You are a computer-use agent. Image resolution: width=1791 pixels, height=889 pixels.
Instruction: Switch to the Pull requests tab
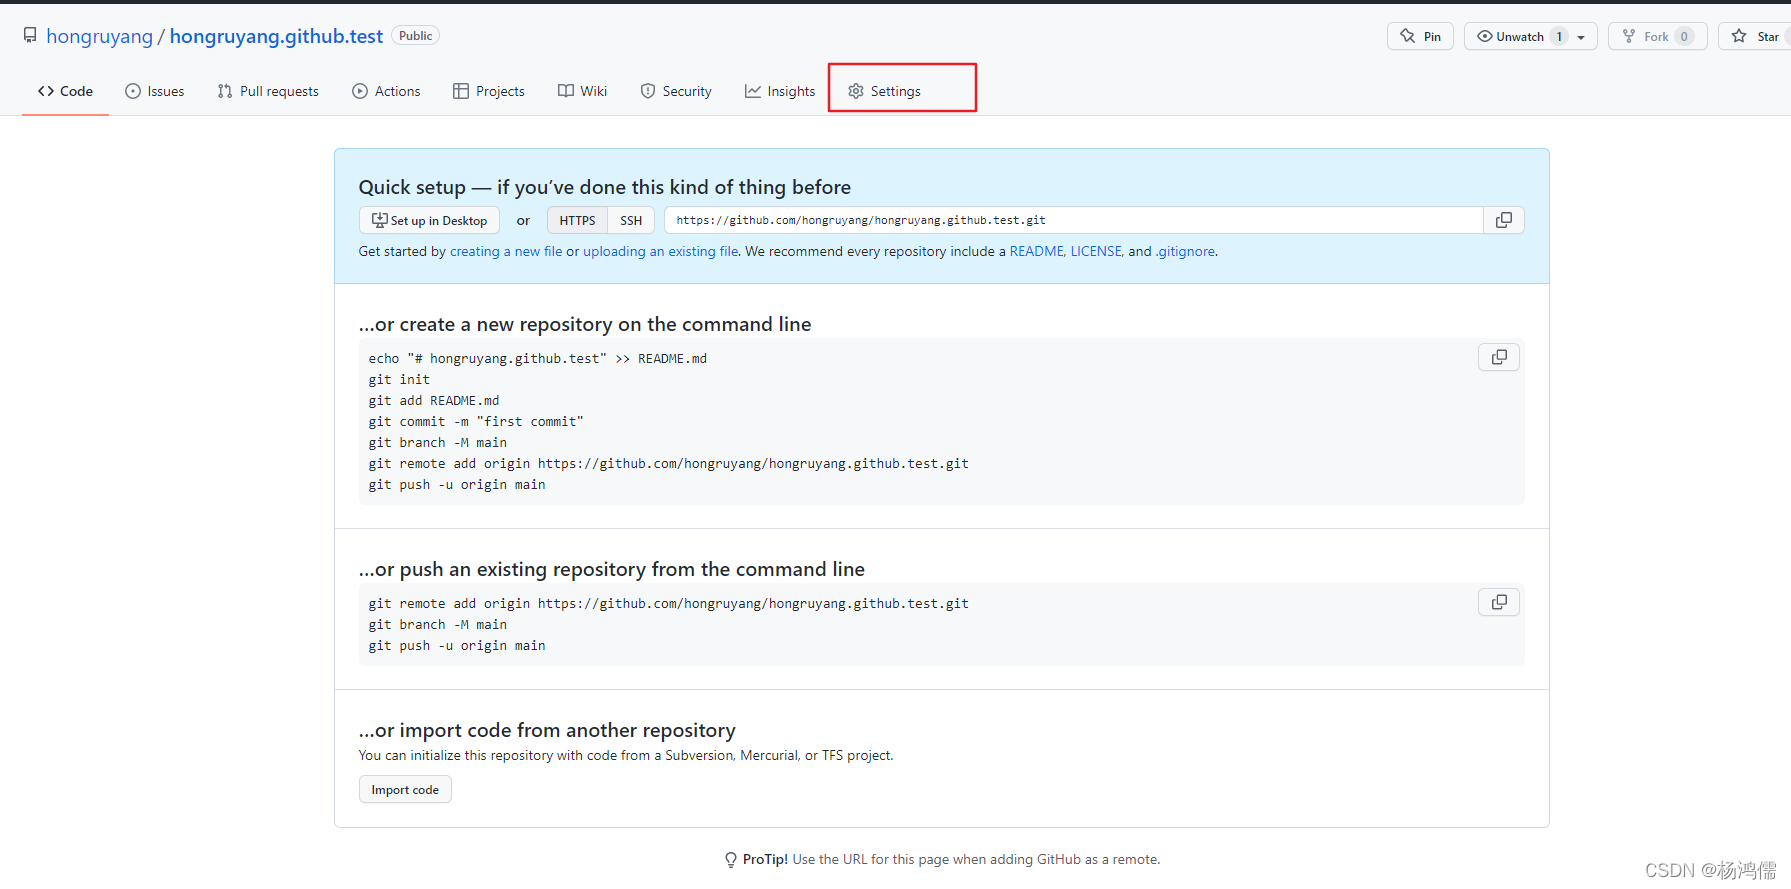click(x=268, y=91)
